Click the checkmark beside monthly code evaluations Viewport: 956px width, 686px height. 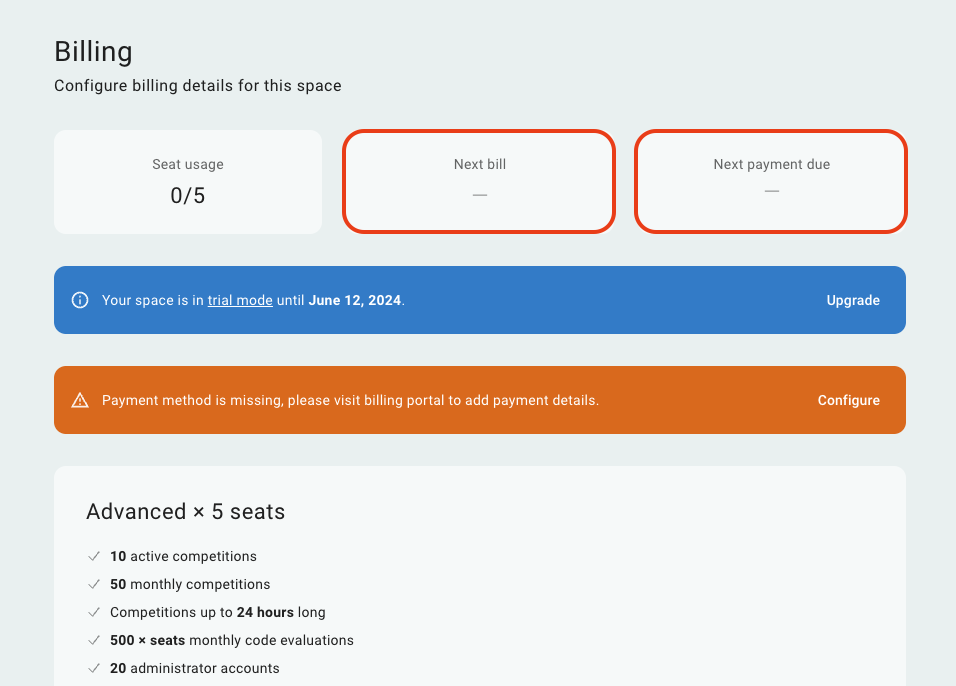(x=94, y=640)
